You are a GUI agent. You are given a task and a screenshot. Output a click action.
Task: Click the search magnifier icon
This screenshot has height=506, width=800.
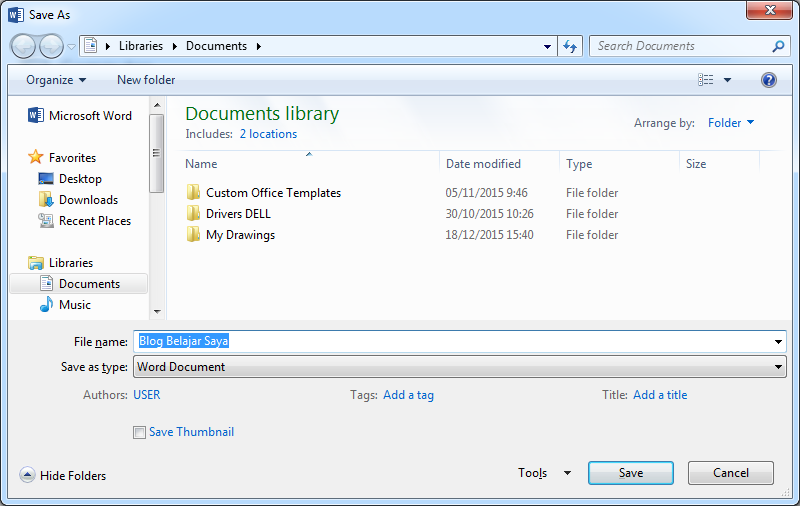coord(778,46)
